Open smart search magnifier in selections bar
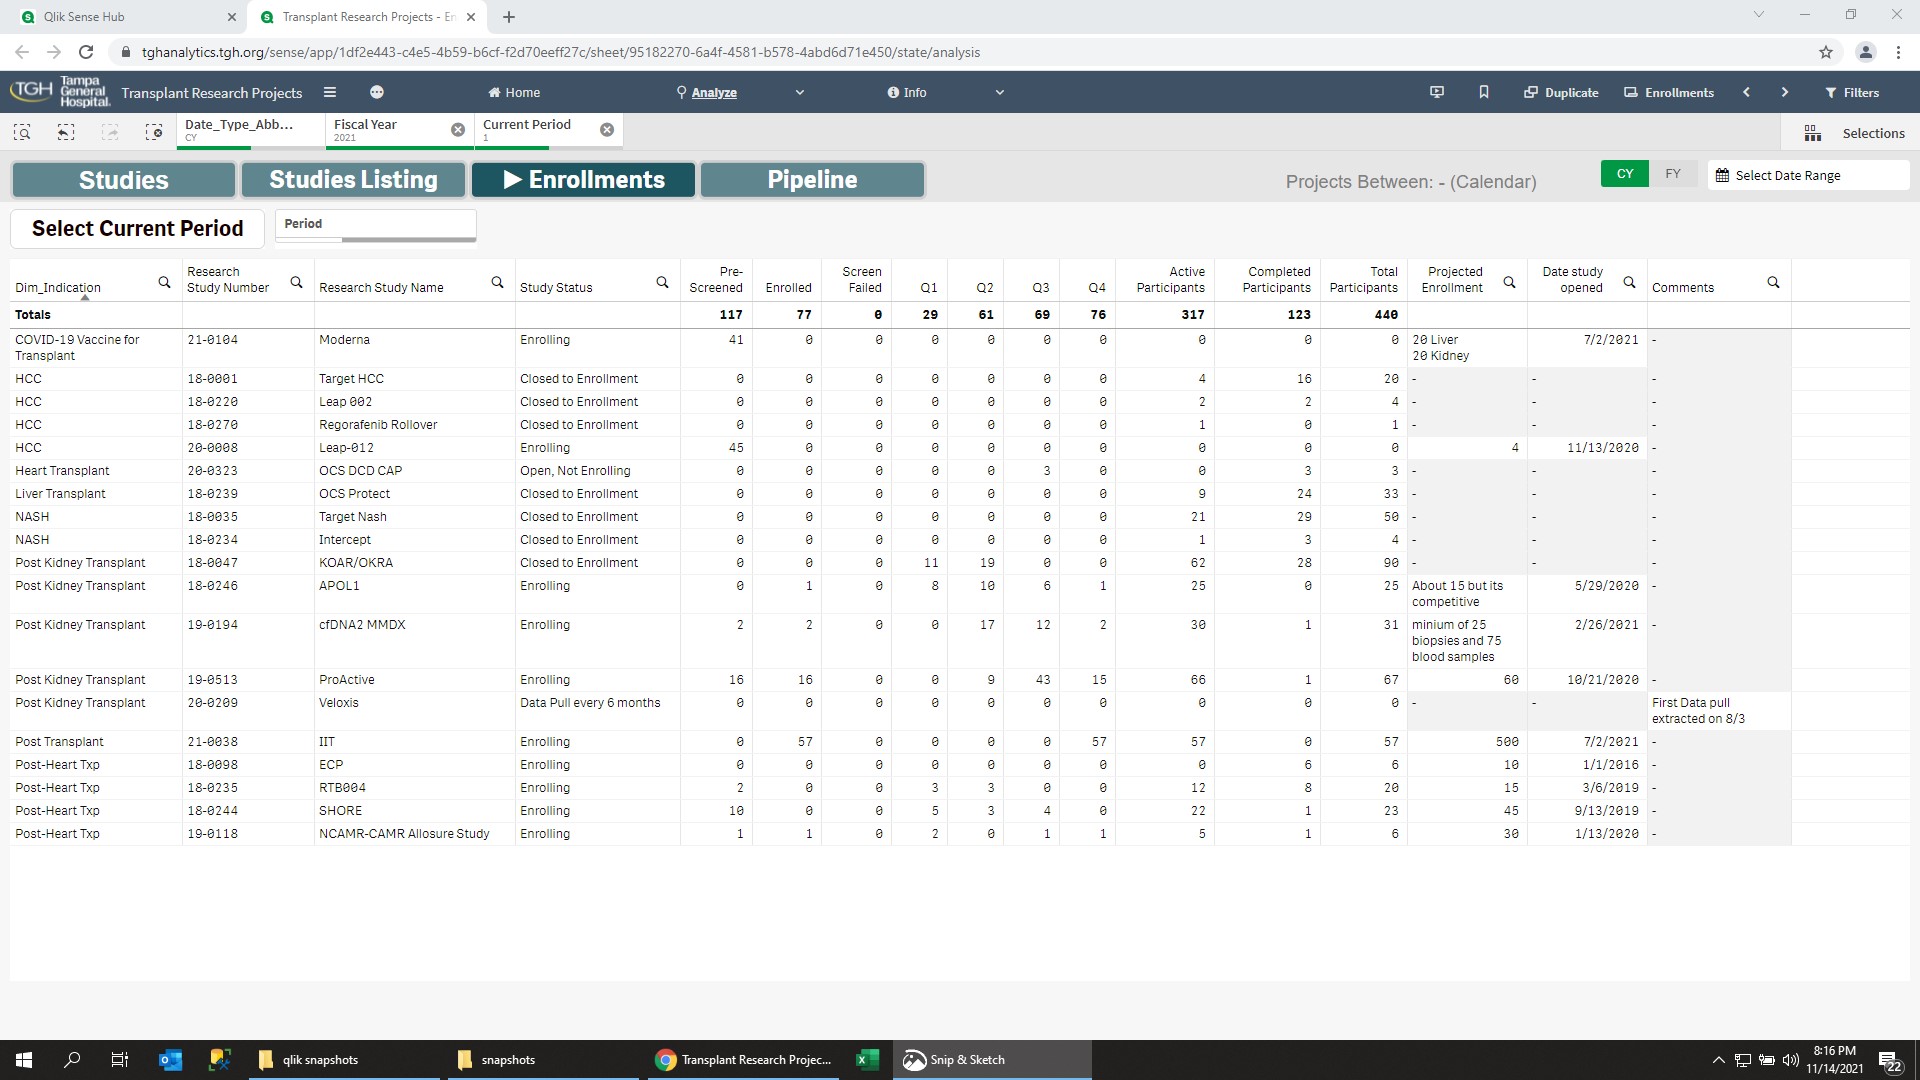Screen dimensions: 1920x1080 (x=21, y=131)
